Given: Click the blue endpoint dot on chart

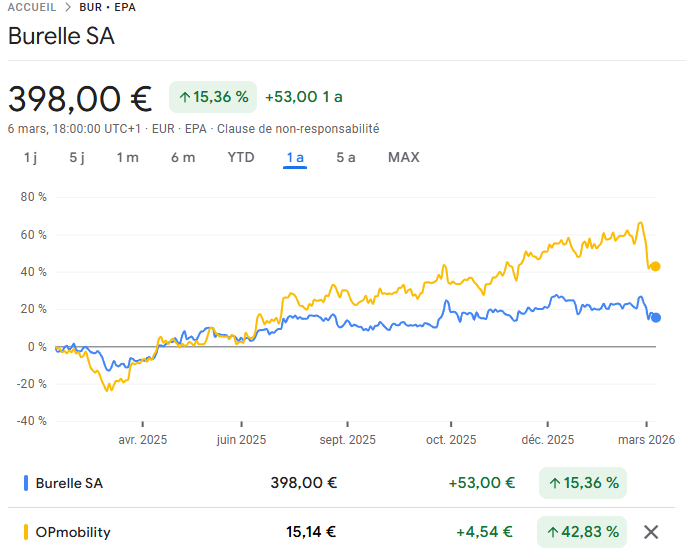Looking at the screenshot, I should 656,318.
